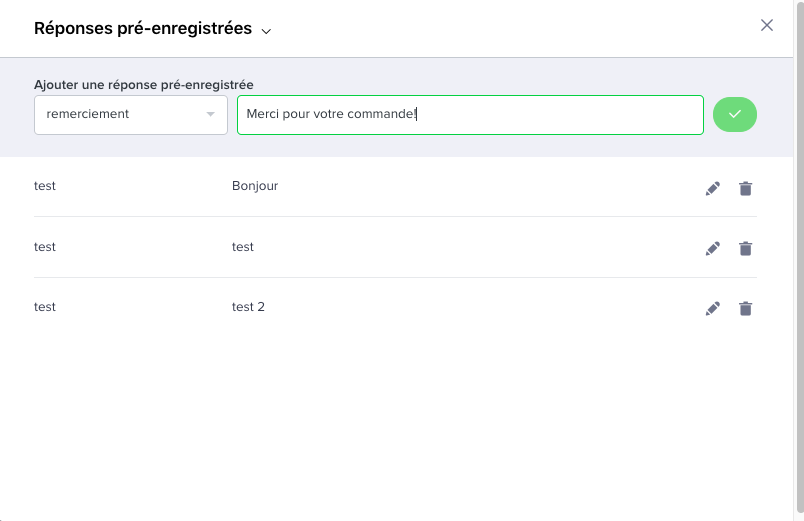The width and height of the screenshot is (804, 521).
Task: Click the triangle arrow in the category field
Action: 210,114
